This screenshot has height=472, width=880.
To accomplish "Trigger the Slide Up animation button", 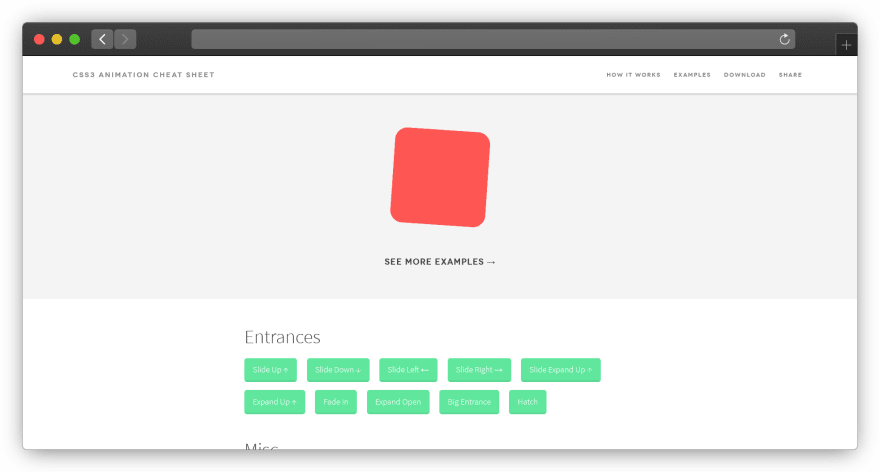I will (x=271, y=370).
